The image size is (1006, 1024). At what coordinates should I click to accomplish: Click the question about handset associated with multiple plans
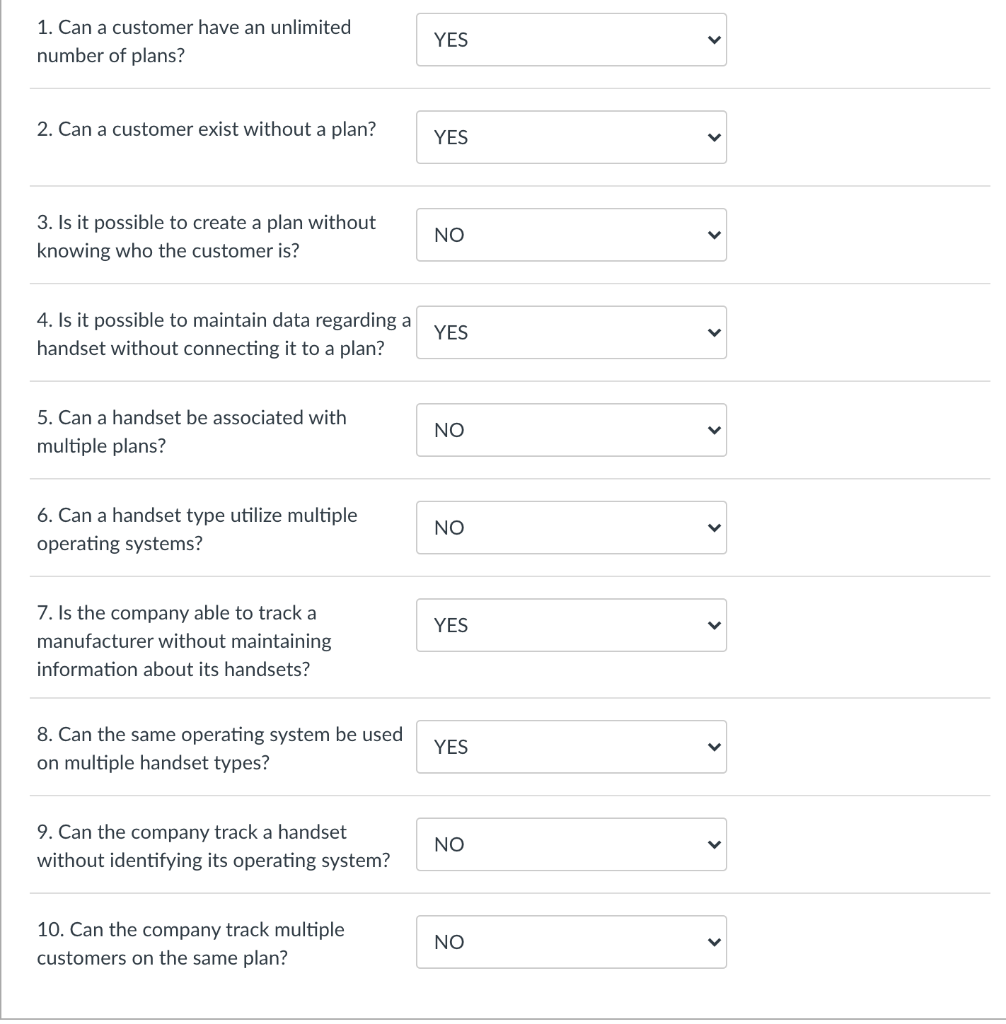coord(192,431)
